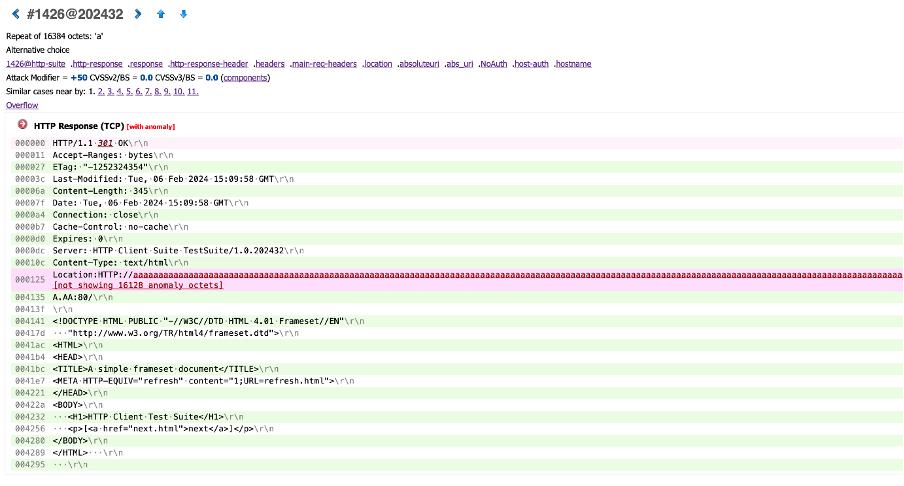
Task: Select the Server header line
Action: [x=457, y=251]
